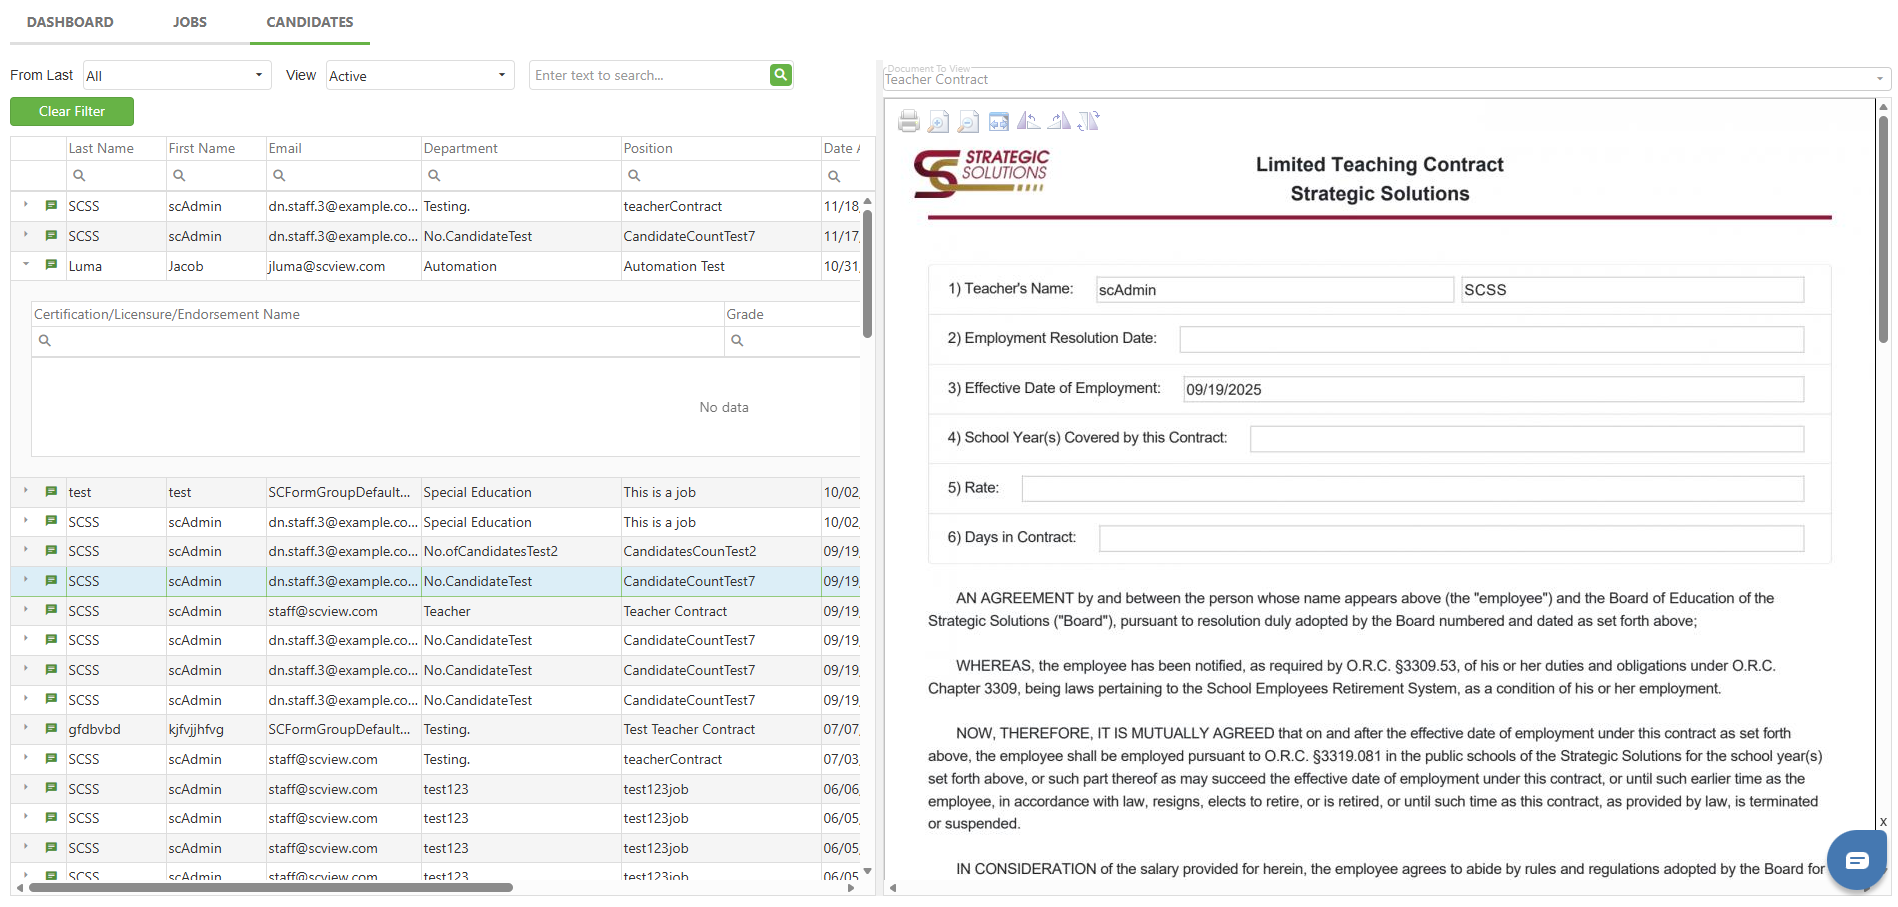Click the candidate grid vertical scrollbar
Viewport: 1898px width, 907px height.
(867, 273)
